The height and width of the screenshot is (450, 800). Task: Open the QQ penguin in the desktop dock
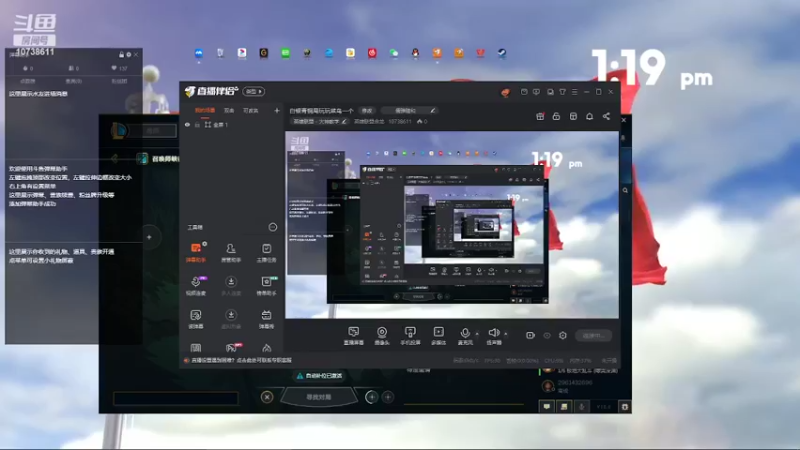point(415,53)
